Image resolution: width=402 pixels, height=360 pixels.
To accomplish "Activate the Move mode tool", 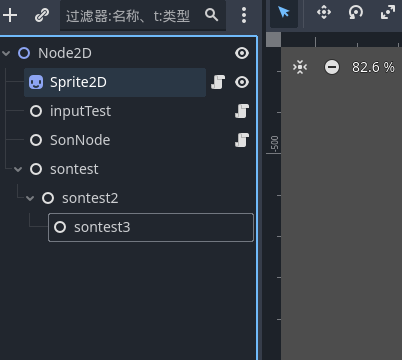I will point(324,13).
